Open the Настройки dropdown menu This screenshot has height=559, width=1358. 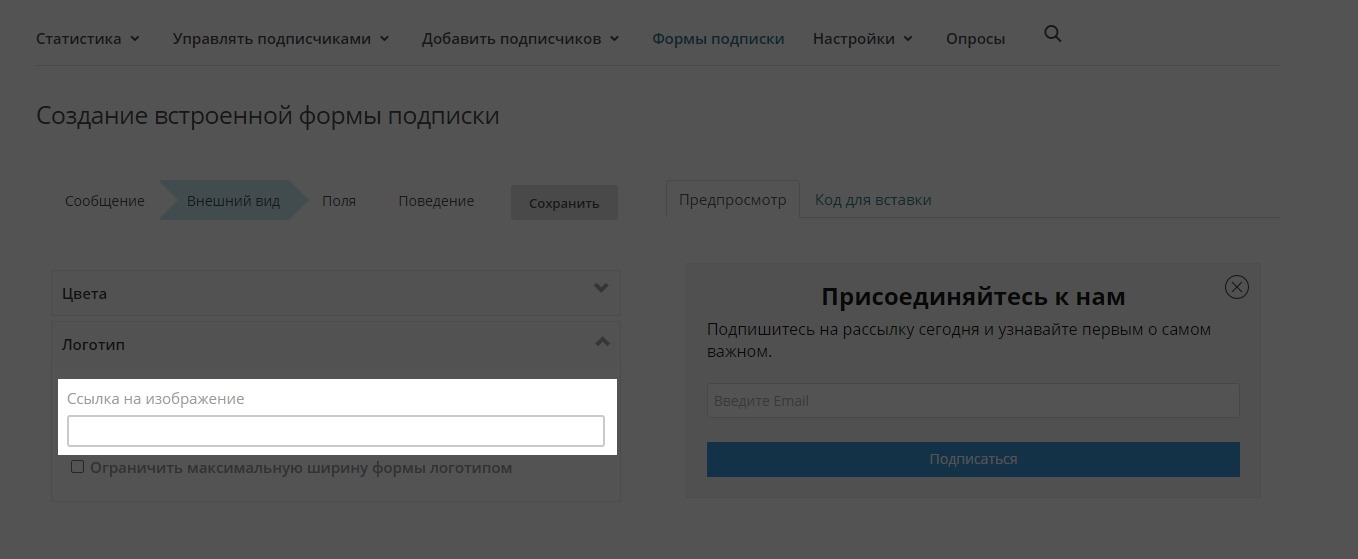click(863, 39)
